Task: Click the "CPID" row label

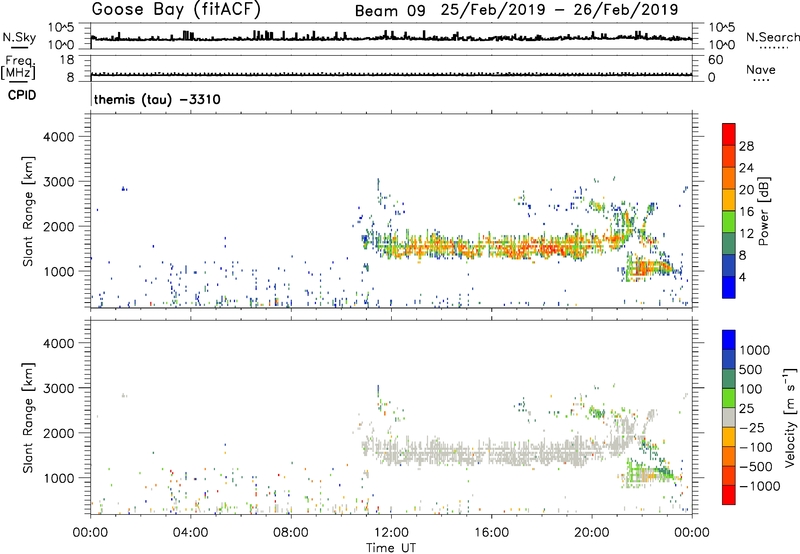Action: coord(22,95)
